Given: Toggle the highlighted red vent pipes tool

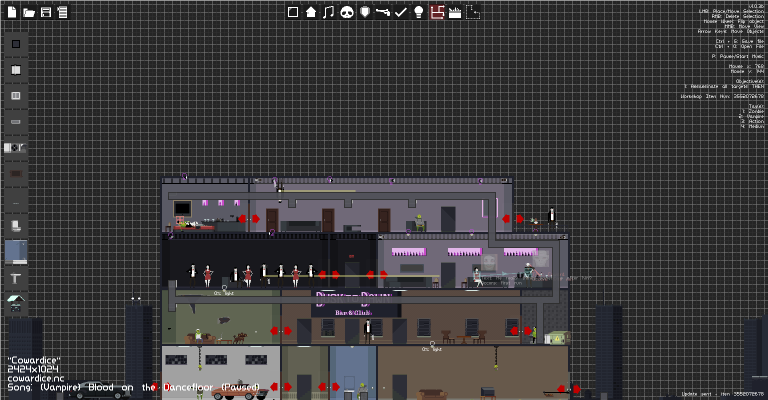Looking at the screenshot, I should (437, 12).
